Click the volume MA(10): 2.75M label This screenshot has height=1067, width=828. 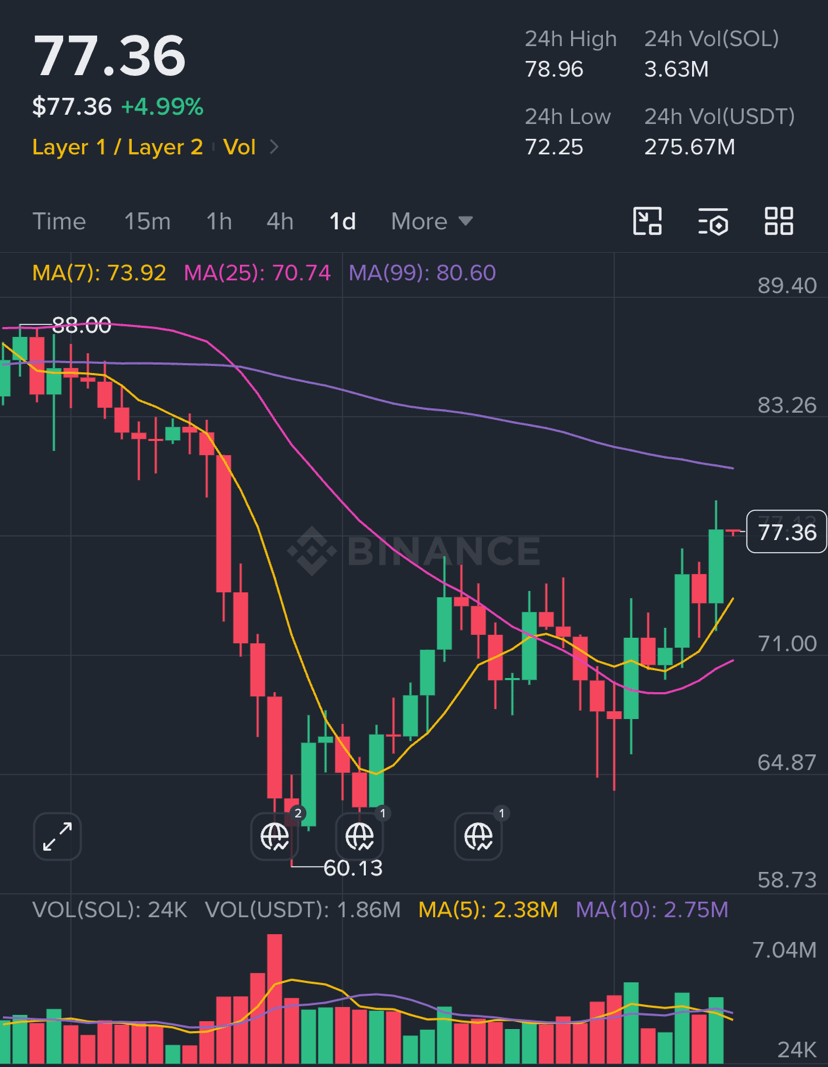point(652,910)
